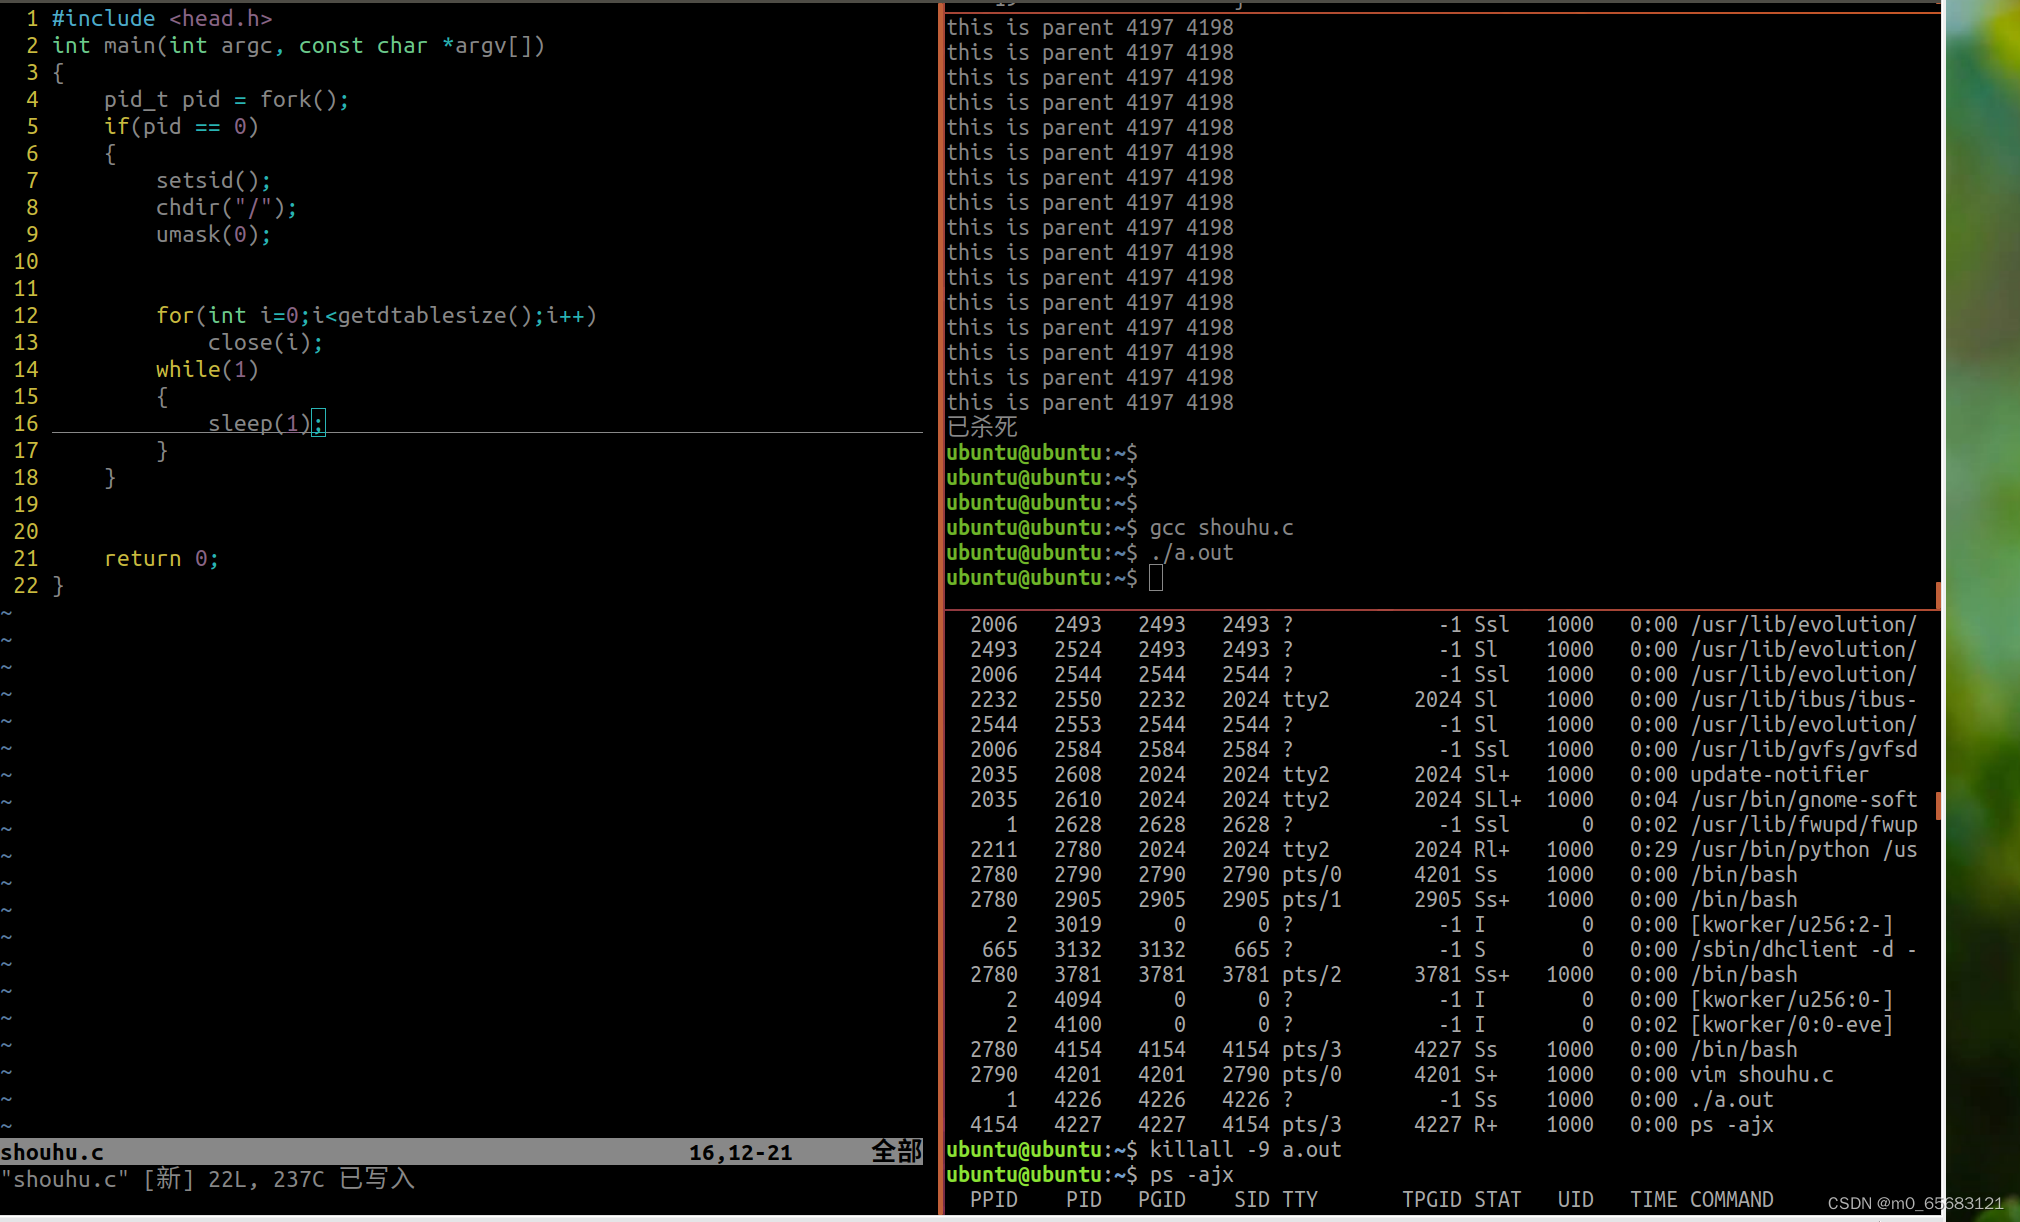Click the return 0; statement
Screen dimensions: 2020x1222
(x=160, y=558)
